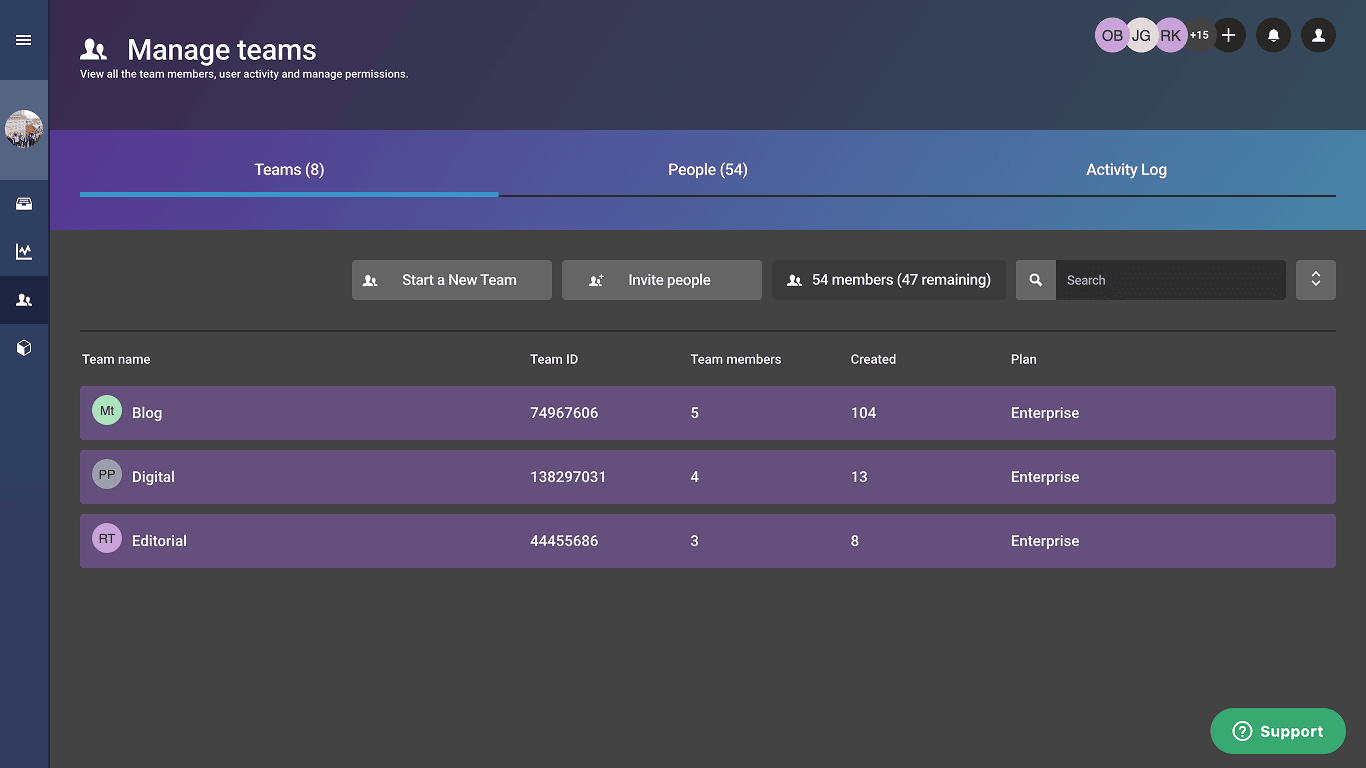Open the Support help button
1366x768 pixels.
click(1278, 731)
